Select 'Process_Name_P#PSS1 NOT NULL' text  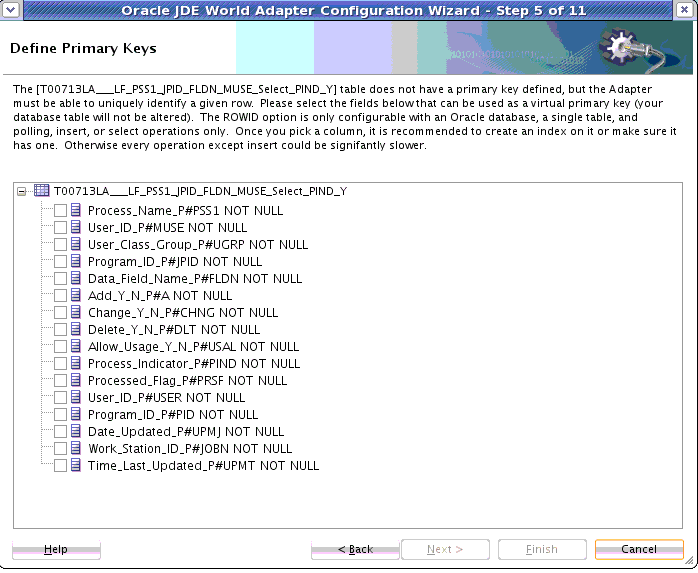[185, 211]
